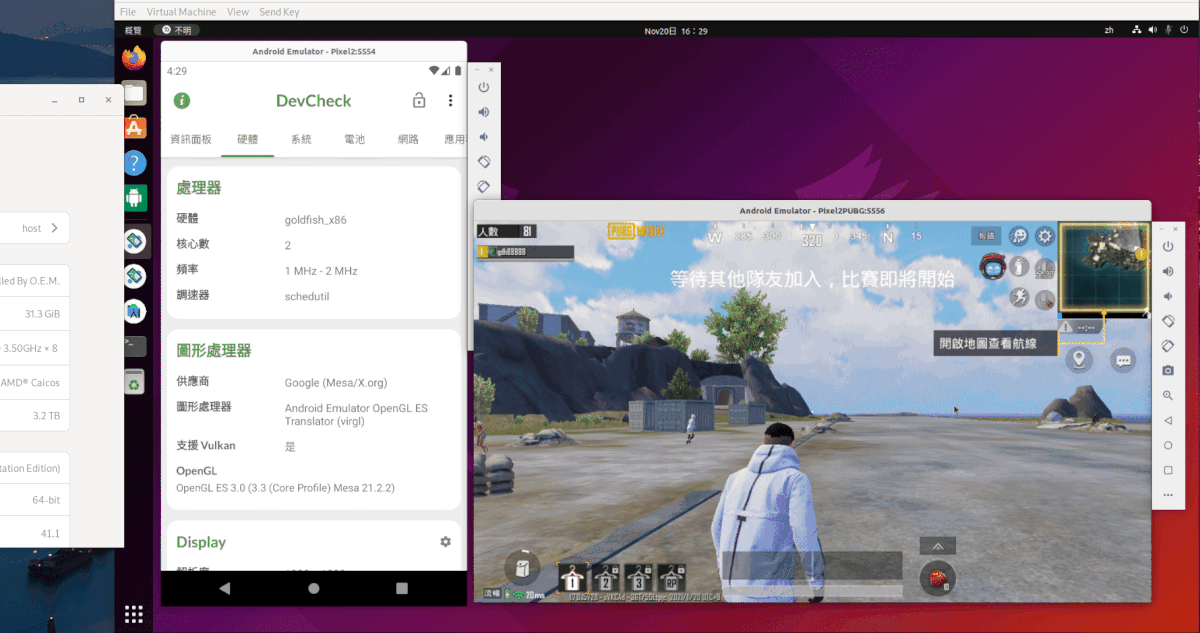Viewport: 1200px width, 633px height.
Task: Expand host row chevron in left window
Action: point(54,228)
